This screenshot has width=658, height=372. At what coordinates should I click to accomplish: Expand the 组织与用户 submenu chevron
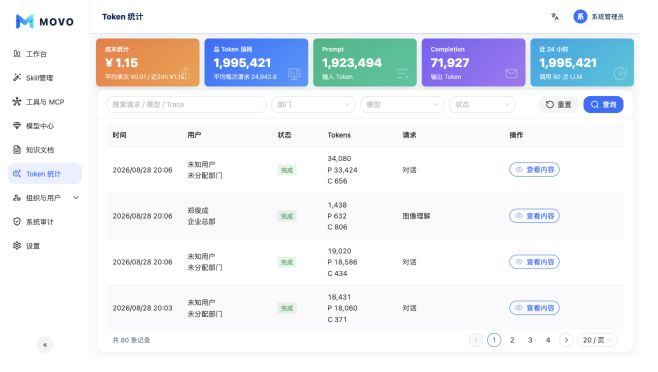(x=76, y=197)
